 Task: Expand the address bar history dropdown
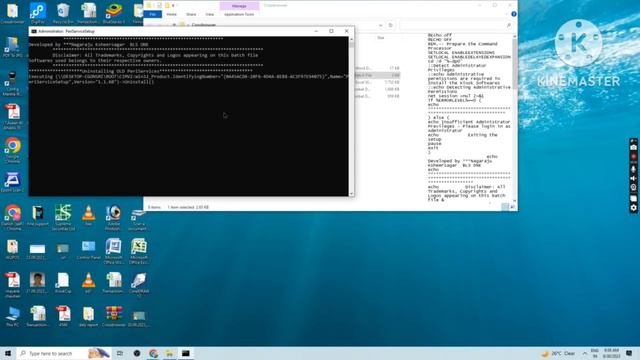tap(380, 25)
